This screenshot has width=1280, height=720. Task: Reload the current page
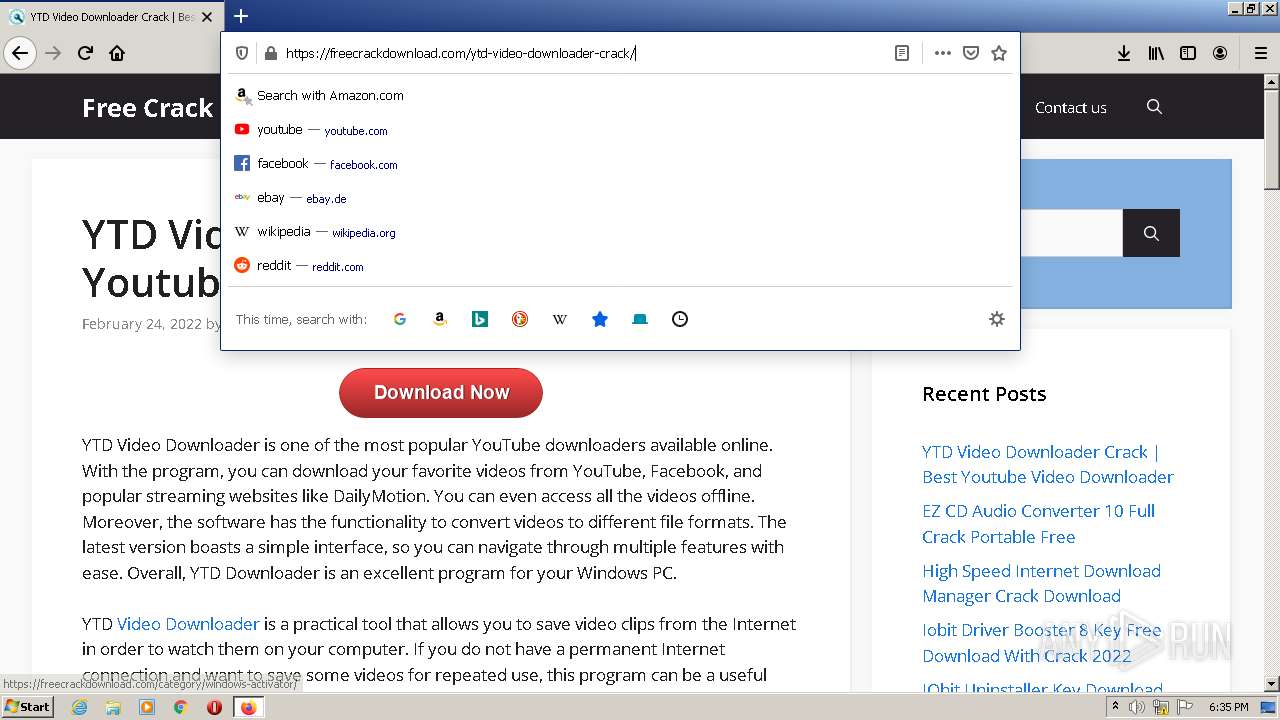(x=85, y=53)
